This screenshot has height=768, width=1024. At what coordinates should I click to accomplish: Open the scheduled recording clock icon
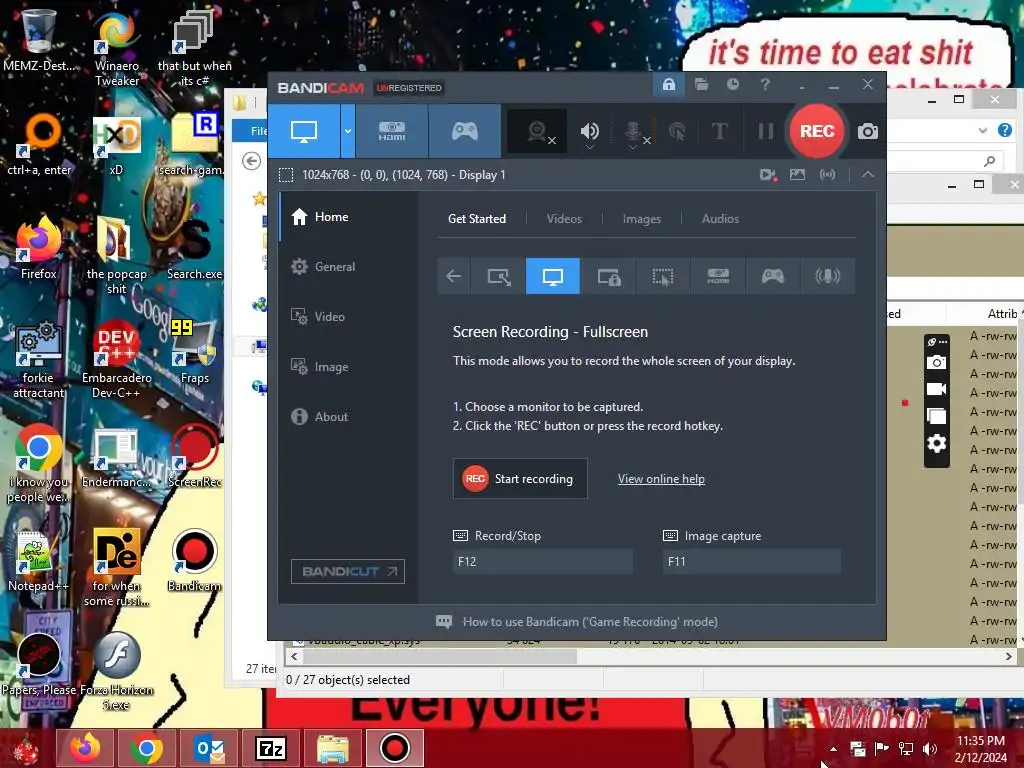click(733, 85)
